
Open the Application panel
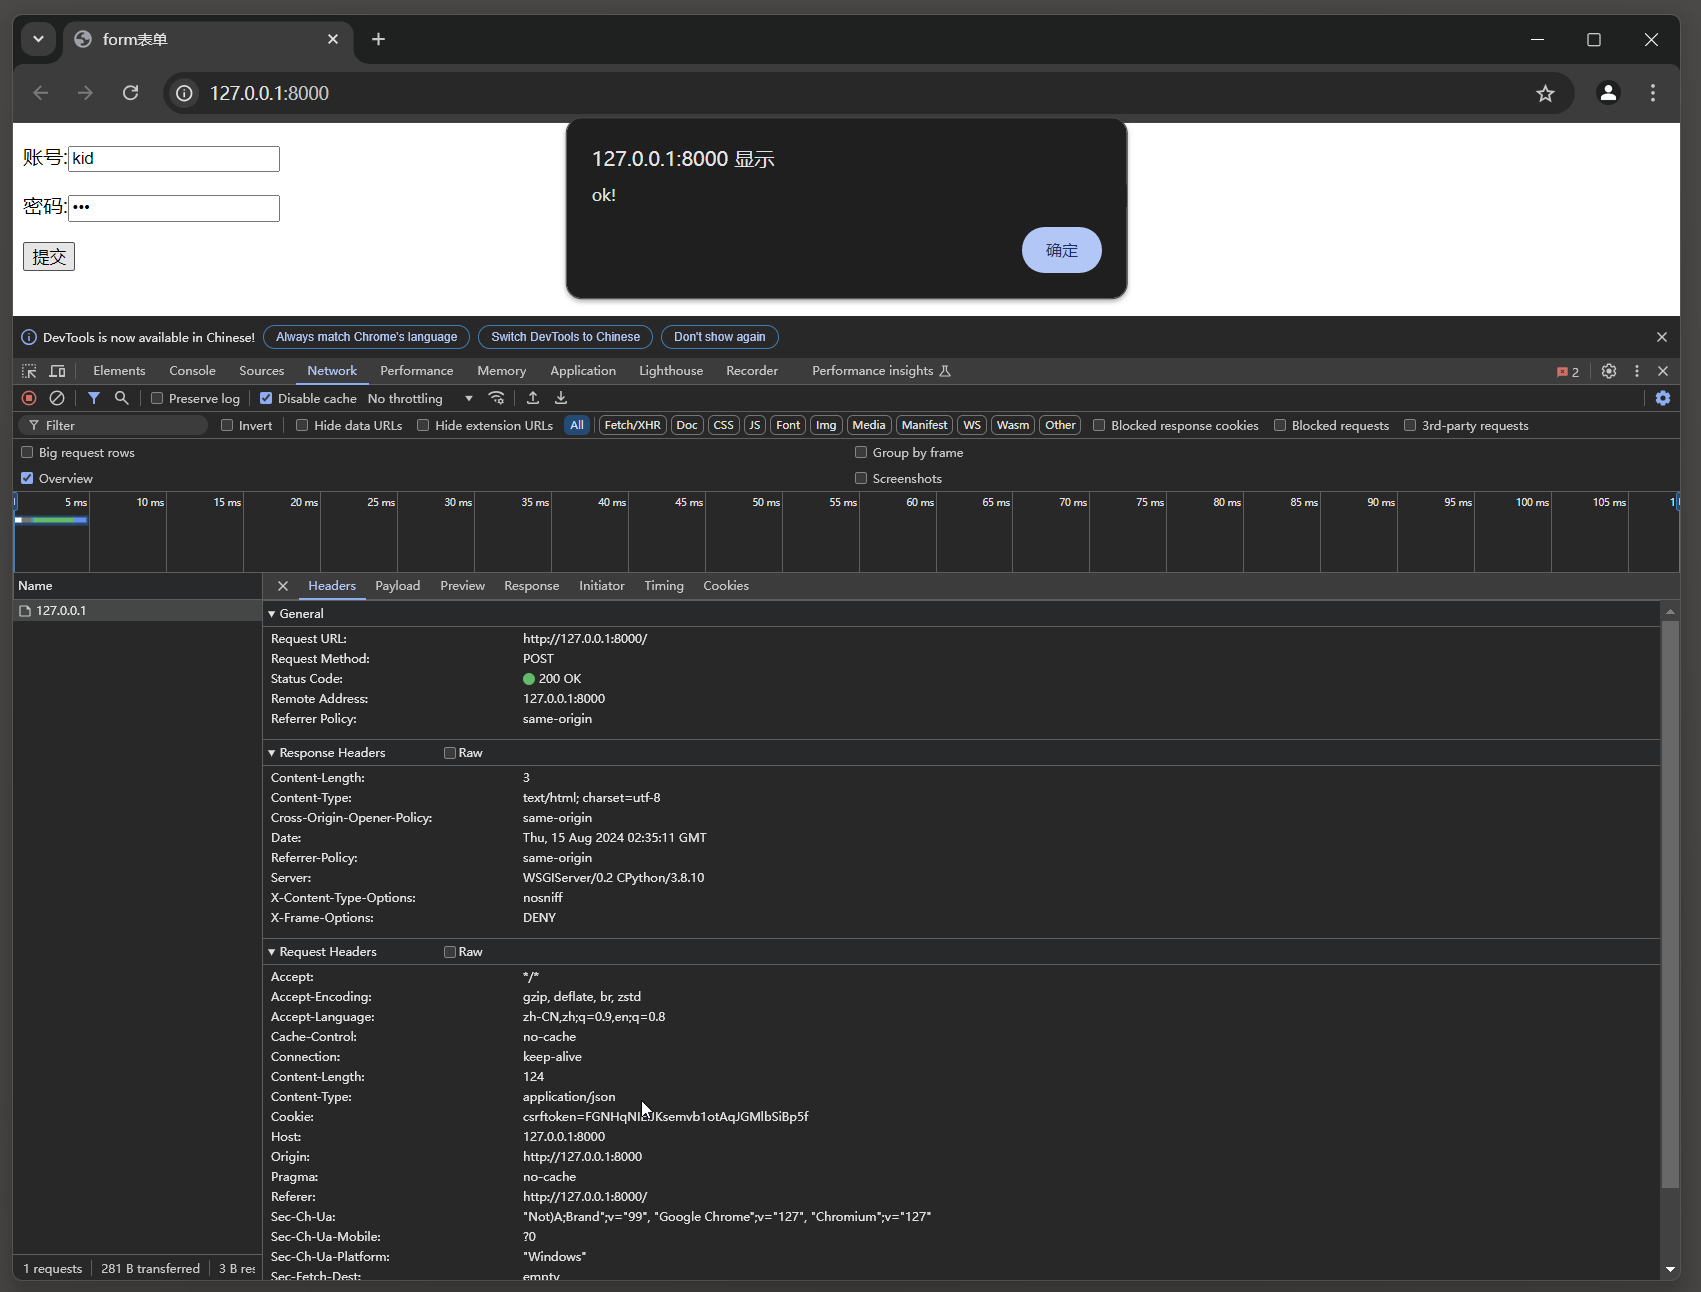pos(583,371)
